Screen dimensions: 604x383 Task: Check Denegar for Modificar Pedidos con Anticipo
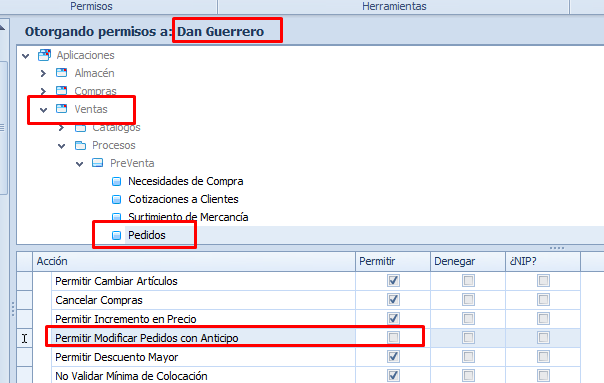point(468,338)
